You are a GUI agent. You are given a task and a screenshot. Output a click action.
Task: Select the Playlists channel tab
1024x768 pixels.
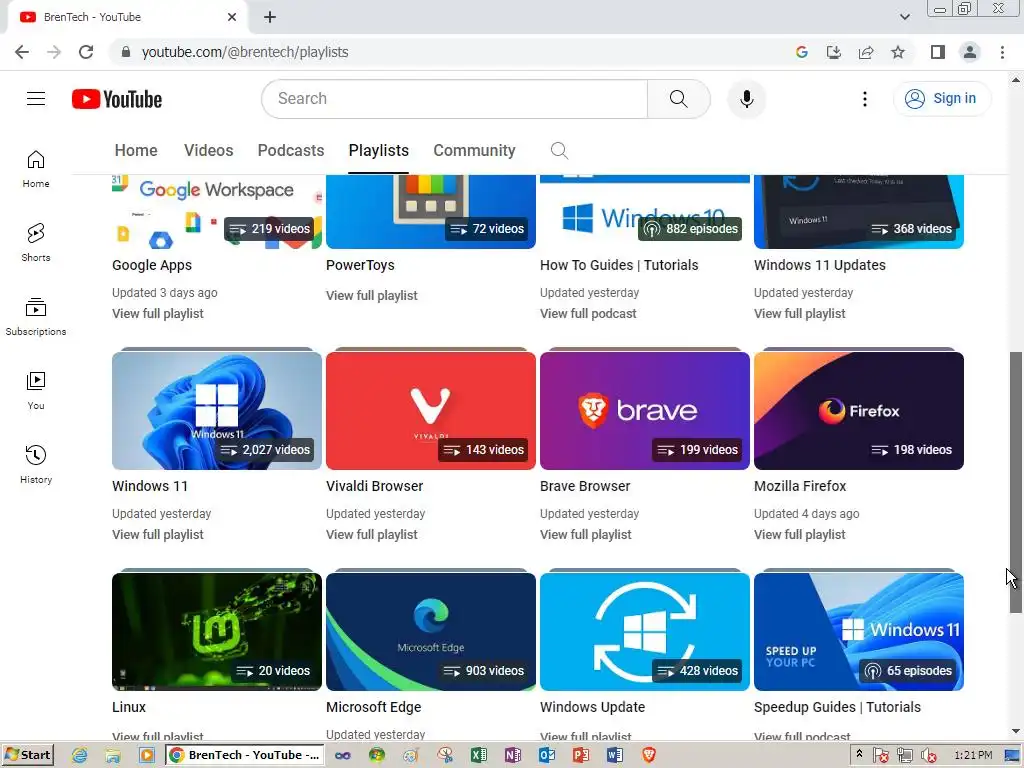379,151
